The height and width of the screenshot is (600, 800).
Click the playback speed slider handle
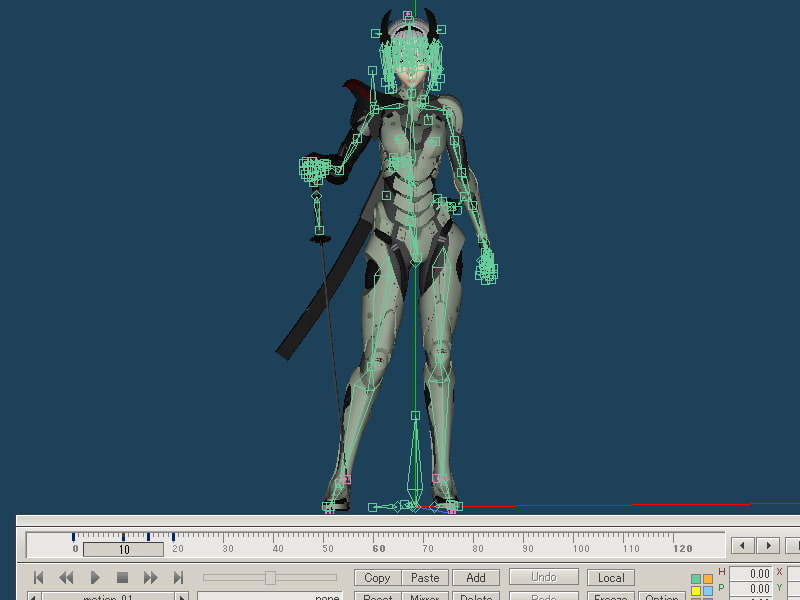click(270, 577)
